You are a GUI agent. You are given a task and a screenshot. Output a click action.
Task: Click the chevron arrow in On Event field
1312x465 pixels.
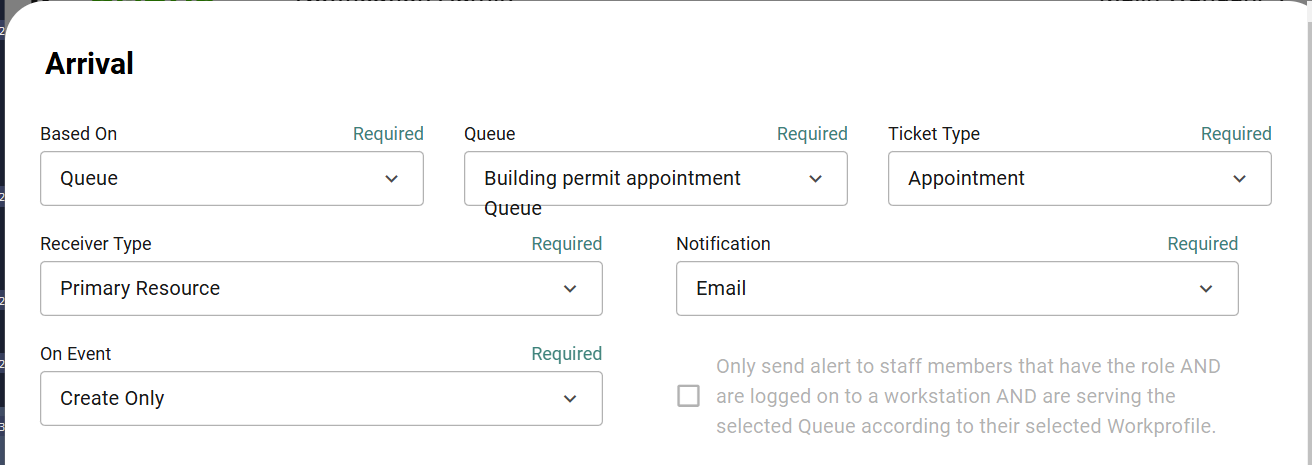point(570,399)
